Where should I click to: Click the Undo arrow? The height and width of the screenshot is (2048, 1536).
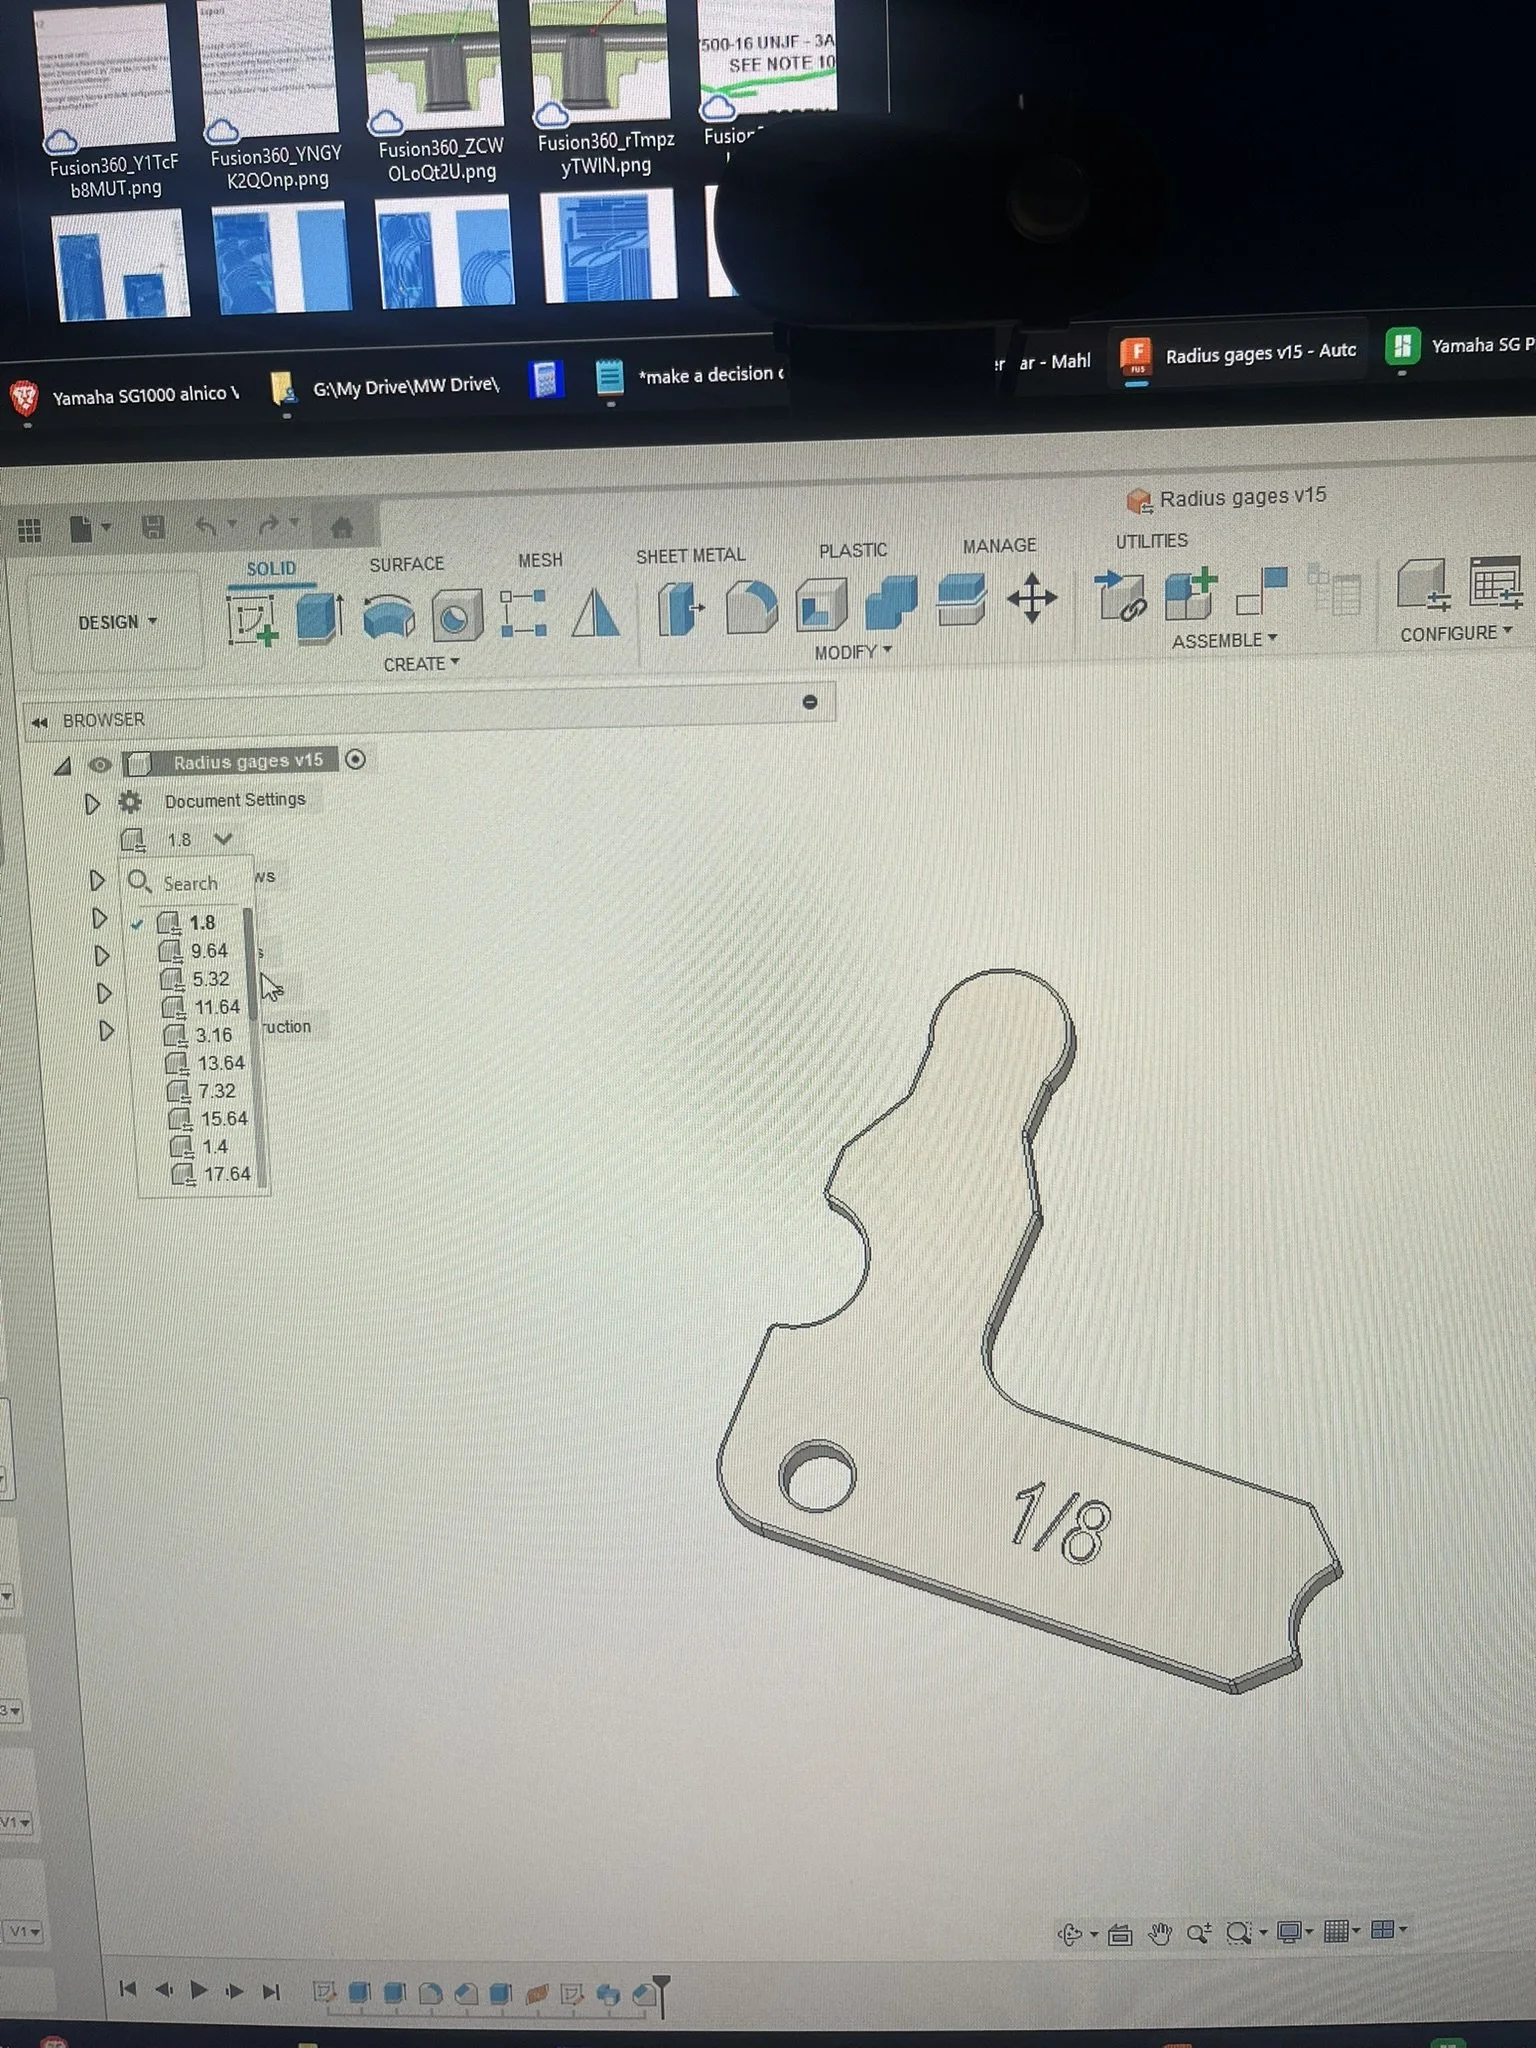206,525
